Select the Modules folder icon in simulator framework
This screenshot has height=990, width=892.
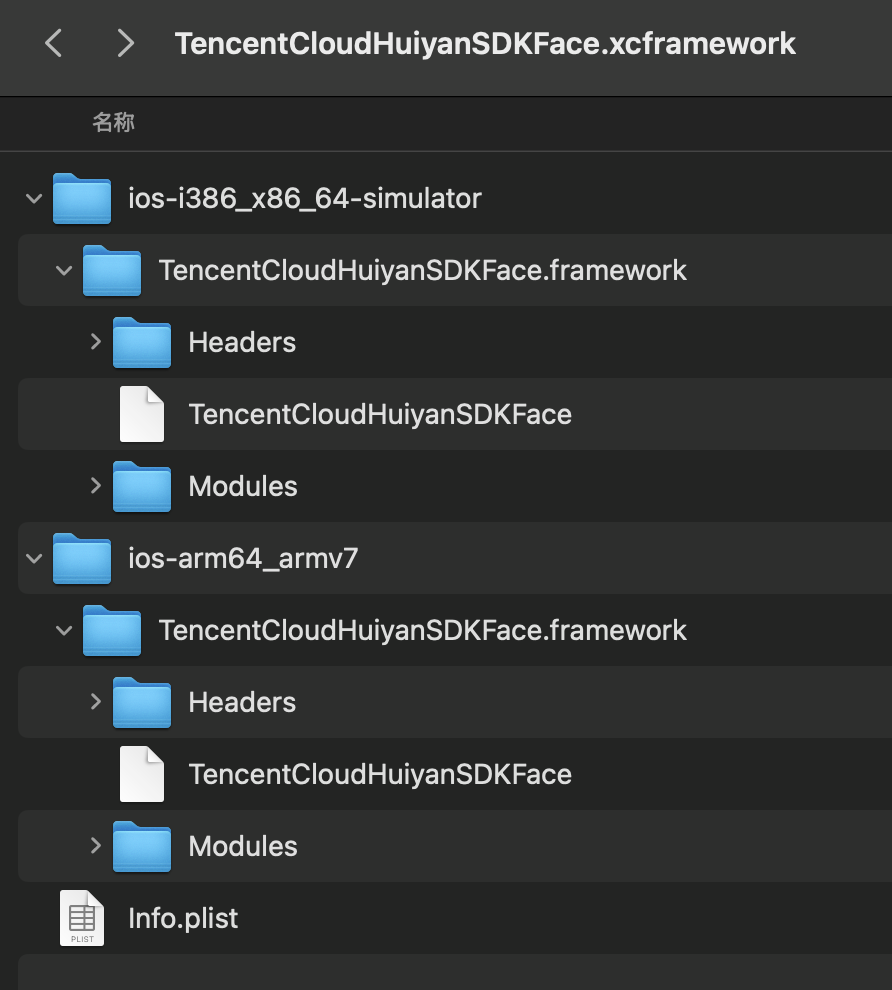point(142,486)
